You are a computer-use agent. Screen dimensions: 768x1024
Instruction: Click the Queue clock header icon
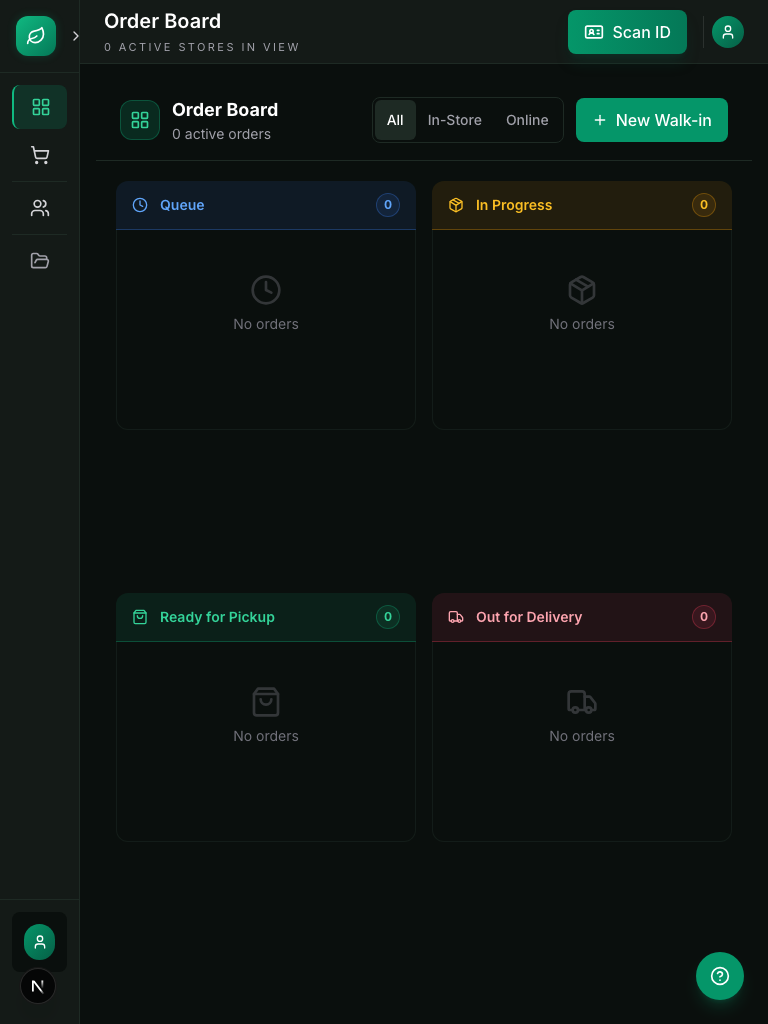(x=140, y=205)
